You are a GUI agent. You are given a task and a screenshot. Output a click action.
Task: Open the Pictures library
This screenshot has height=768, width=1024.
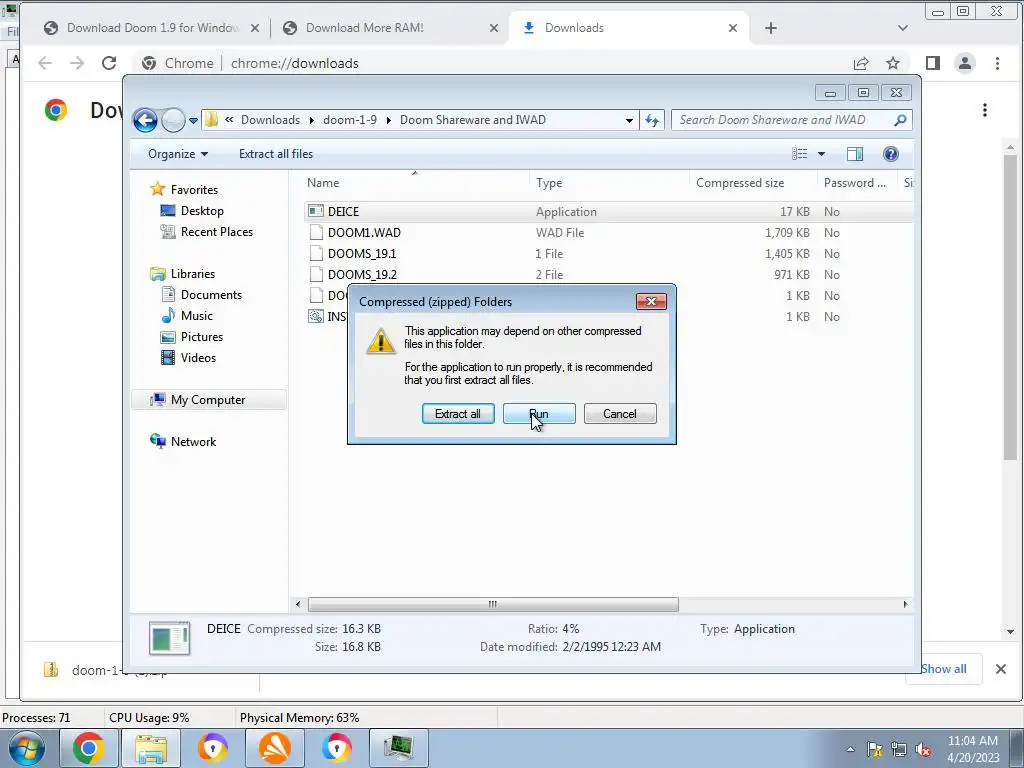(x=202, y=336)
